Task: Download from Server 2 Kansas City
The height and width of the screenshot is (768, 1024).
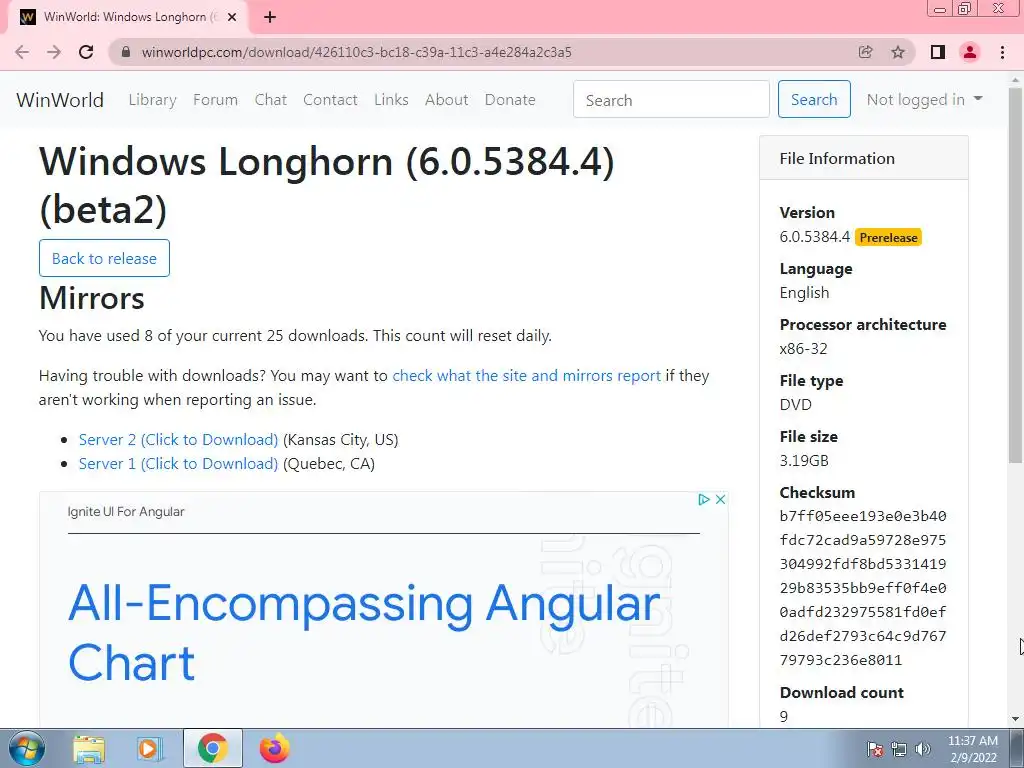Action: pos(178,440)
